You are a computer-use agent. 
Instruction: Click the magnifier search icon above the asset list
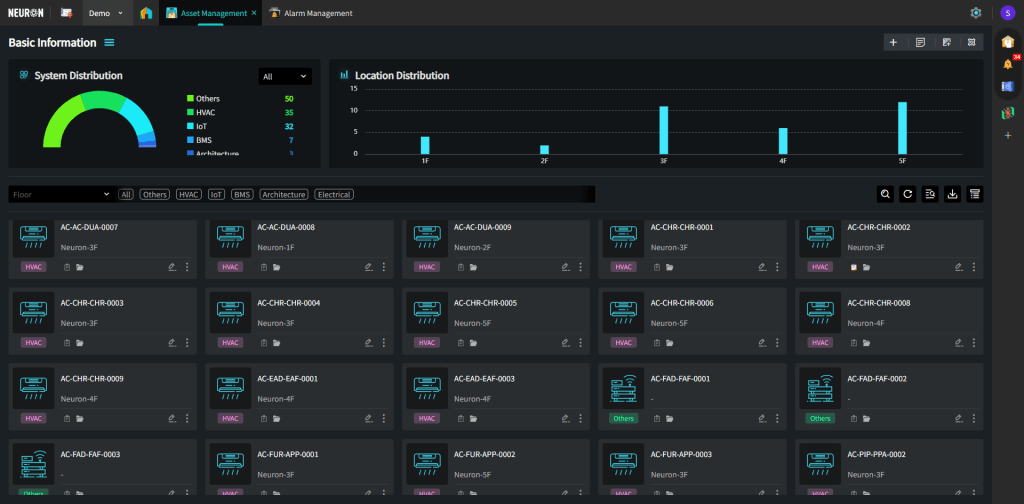(x=886, y=194)
